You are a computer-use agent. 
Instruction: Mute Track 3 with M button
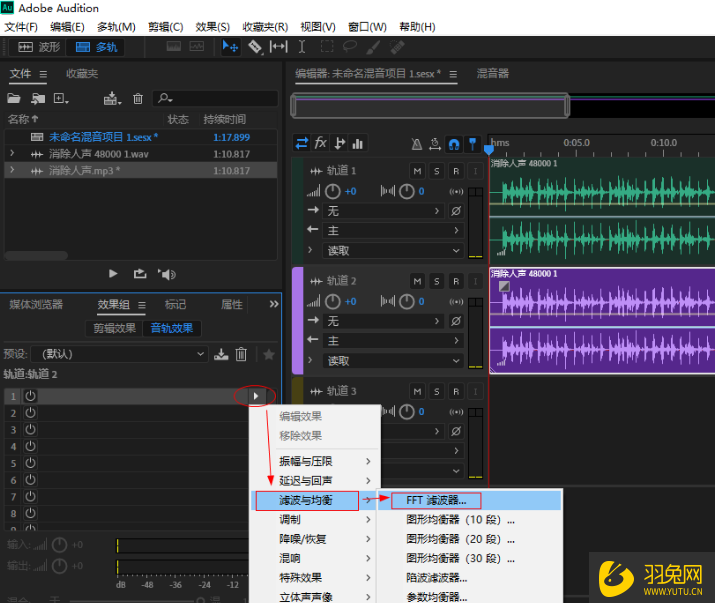tap(417, 392)
